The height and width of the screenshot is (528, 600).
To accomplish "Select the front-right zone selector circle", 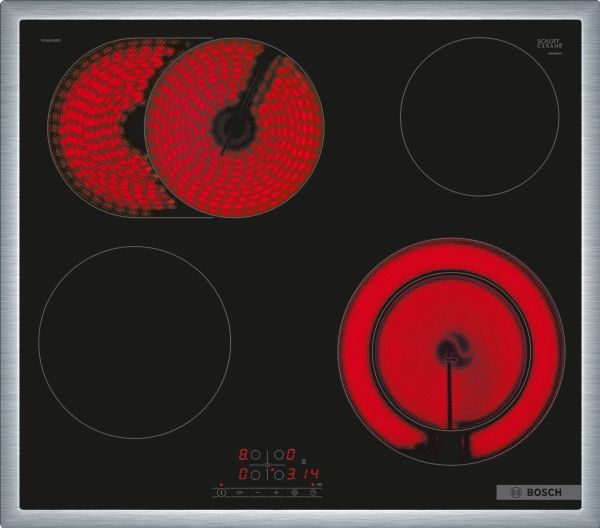I will coord(279,475).
